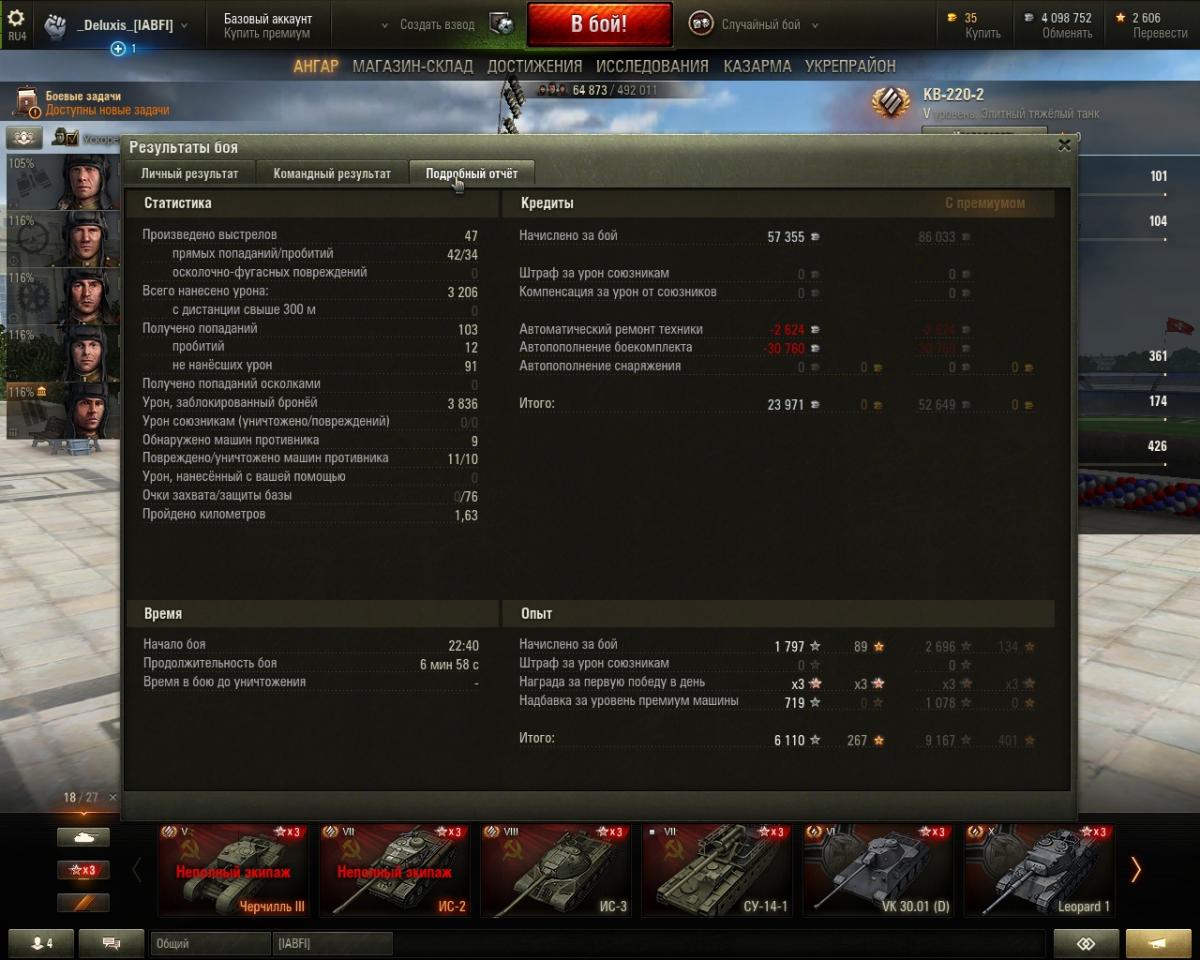Open Боевые задачи notification
1200x960 pixels.
click(x=107, y=103)
